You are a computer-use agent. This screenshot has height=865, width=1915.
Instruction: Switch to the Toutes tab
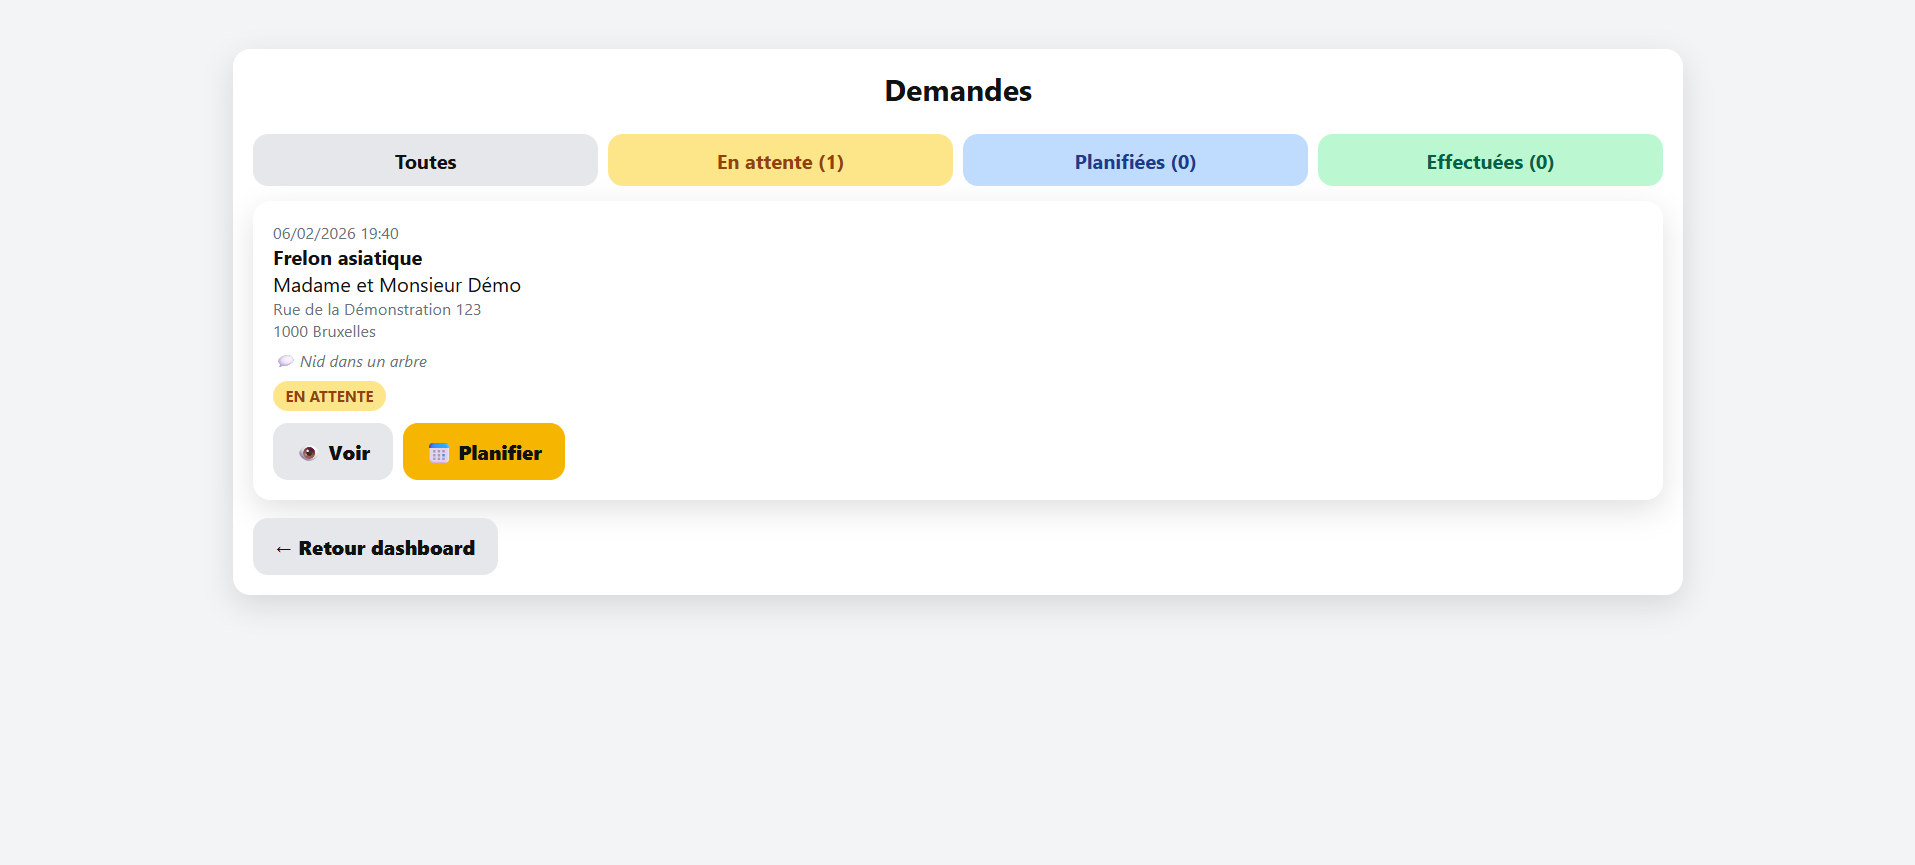[425, 161]
